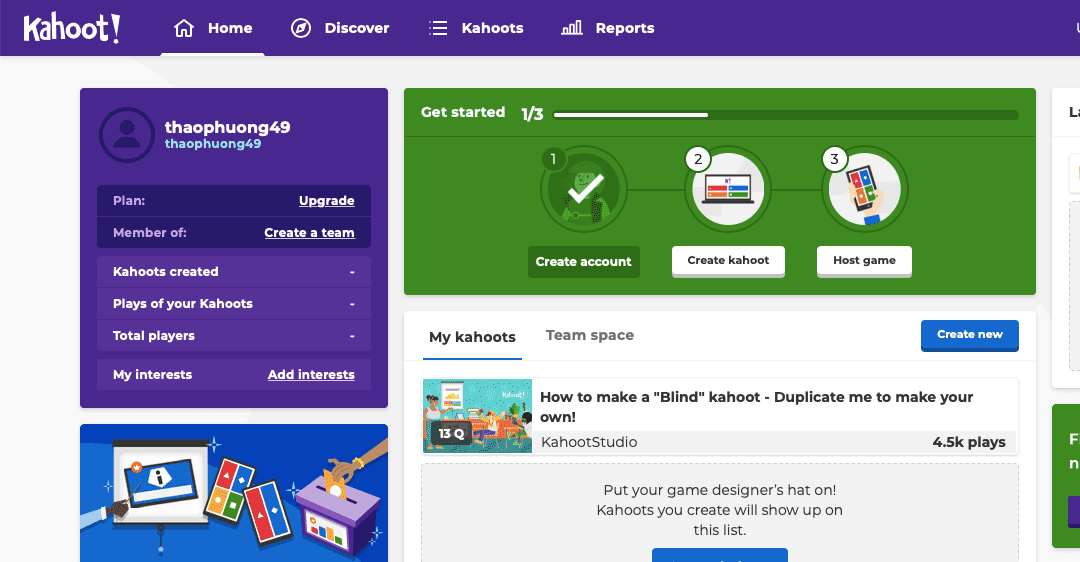Click the blue promotional illustration banner
Viewport: 1080px width, 562px height.
click(234, 493)
